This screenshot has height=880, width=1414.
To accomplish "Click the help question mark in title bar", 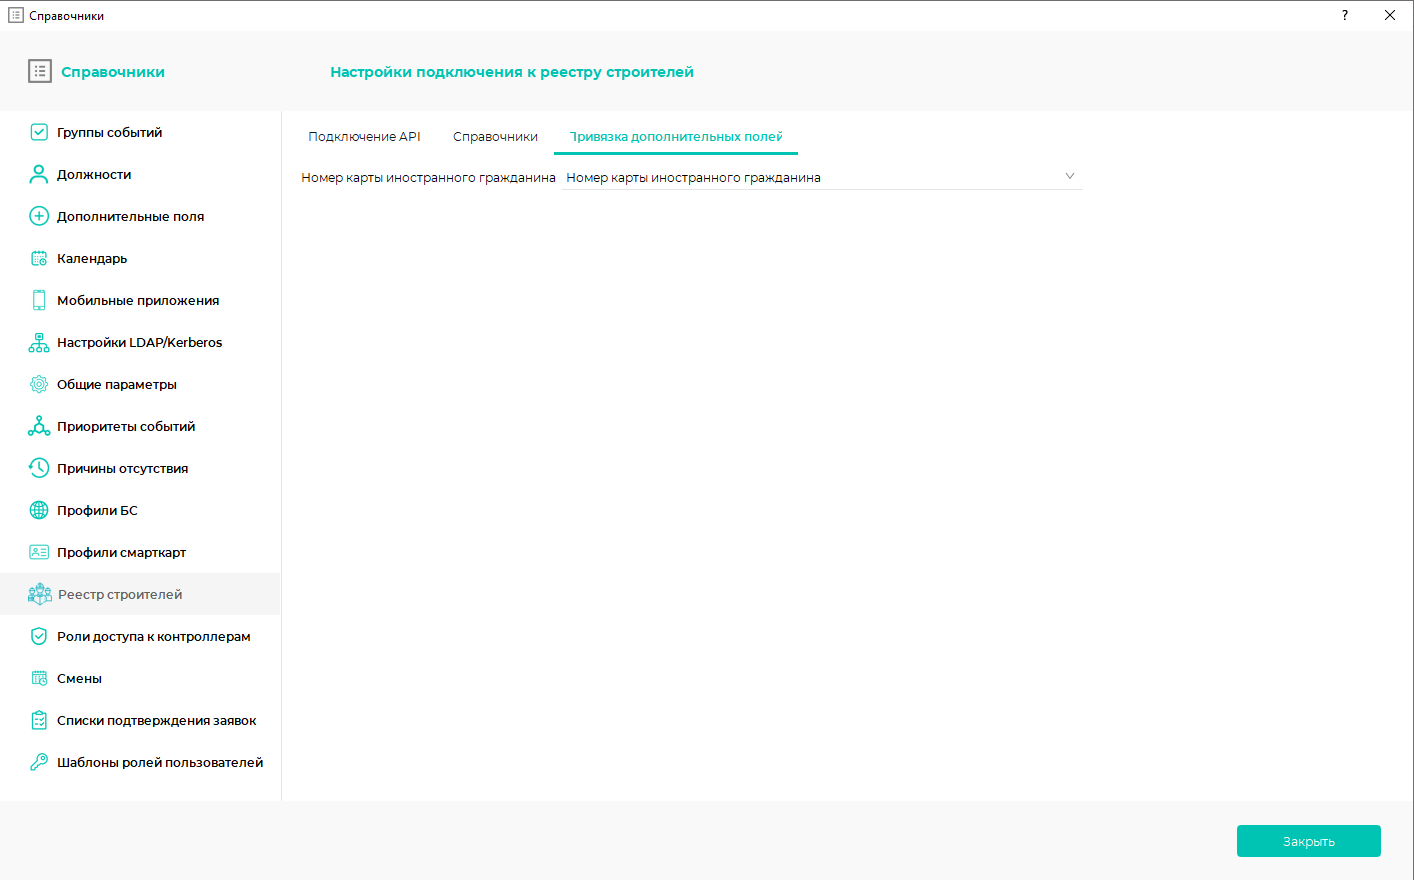I will (x=1345, y=15).
